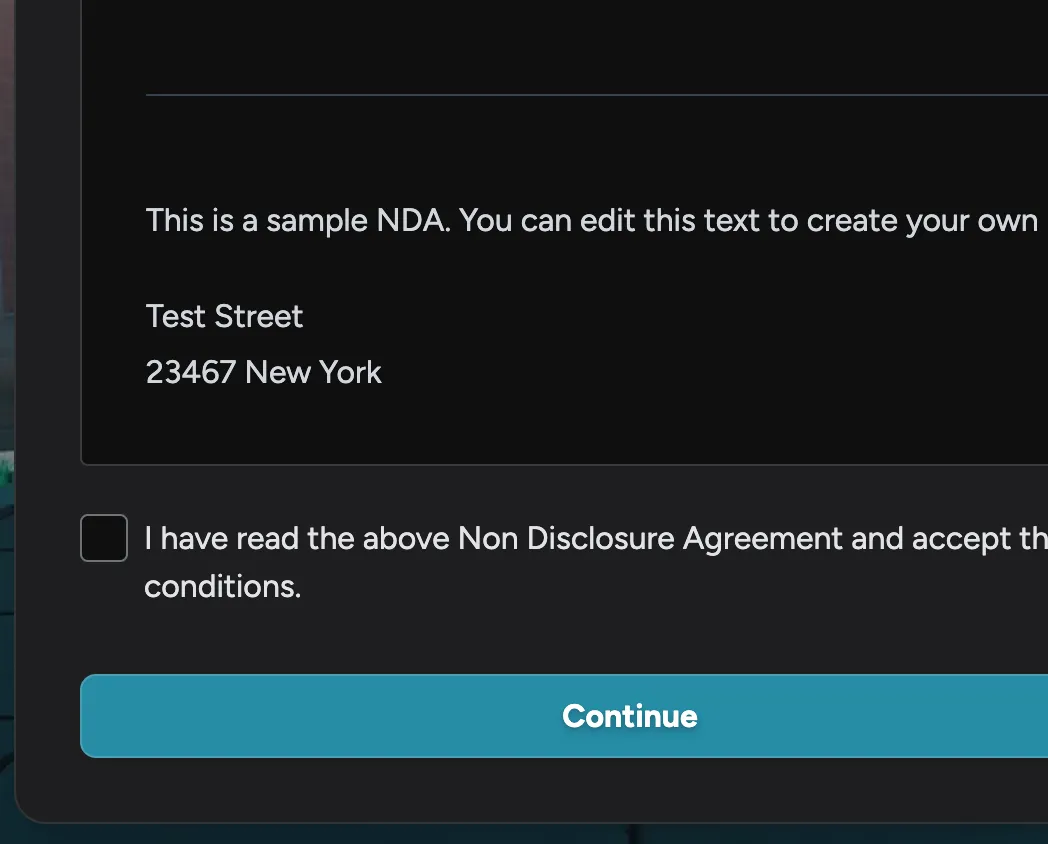1048x844 pixels.
Task: Select the sample NDA introduction sentence
Action: click(590, 220)
